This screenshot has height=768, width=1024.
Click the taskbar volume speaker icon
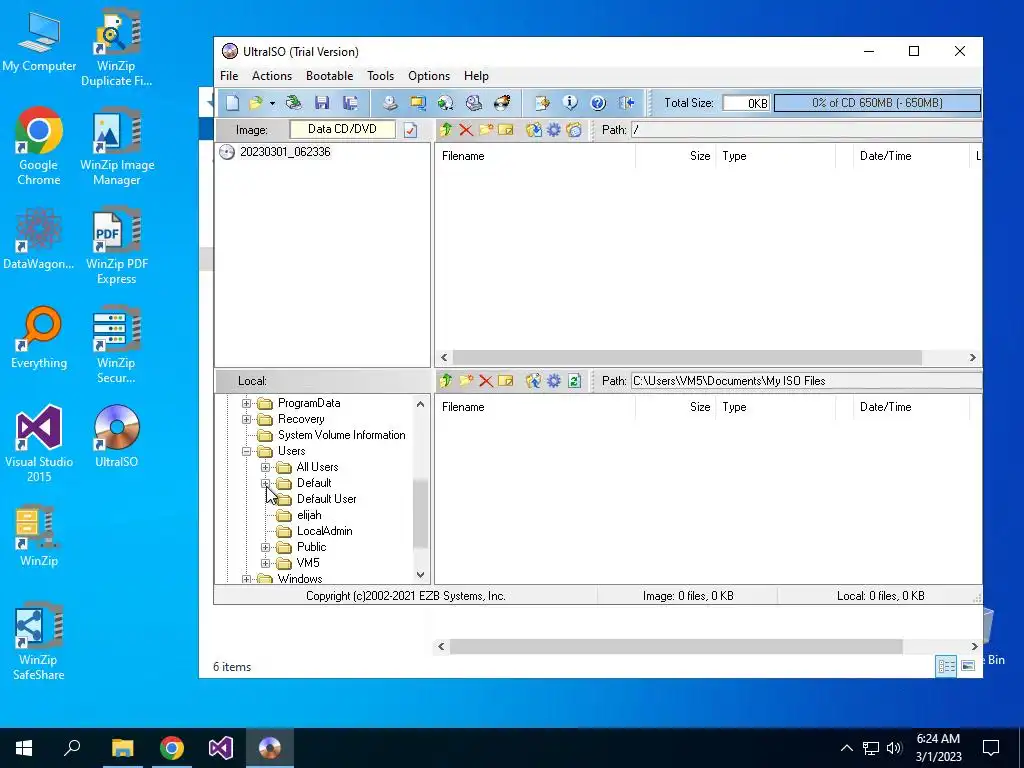coord(895,748)
